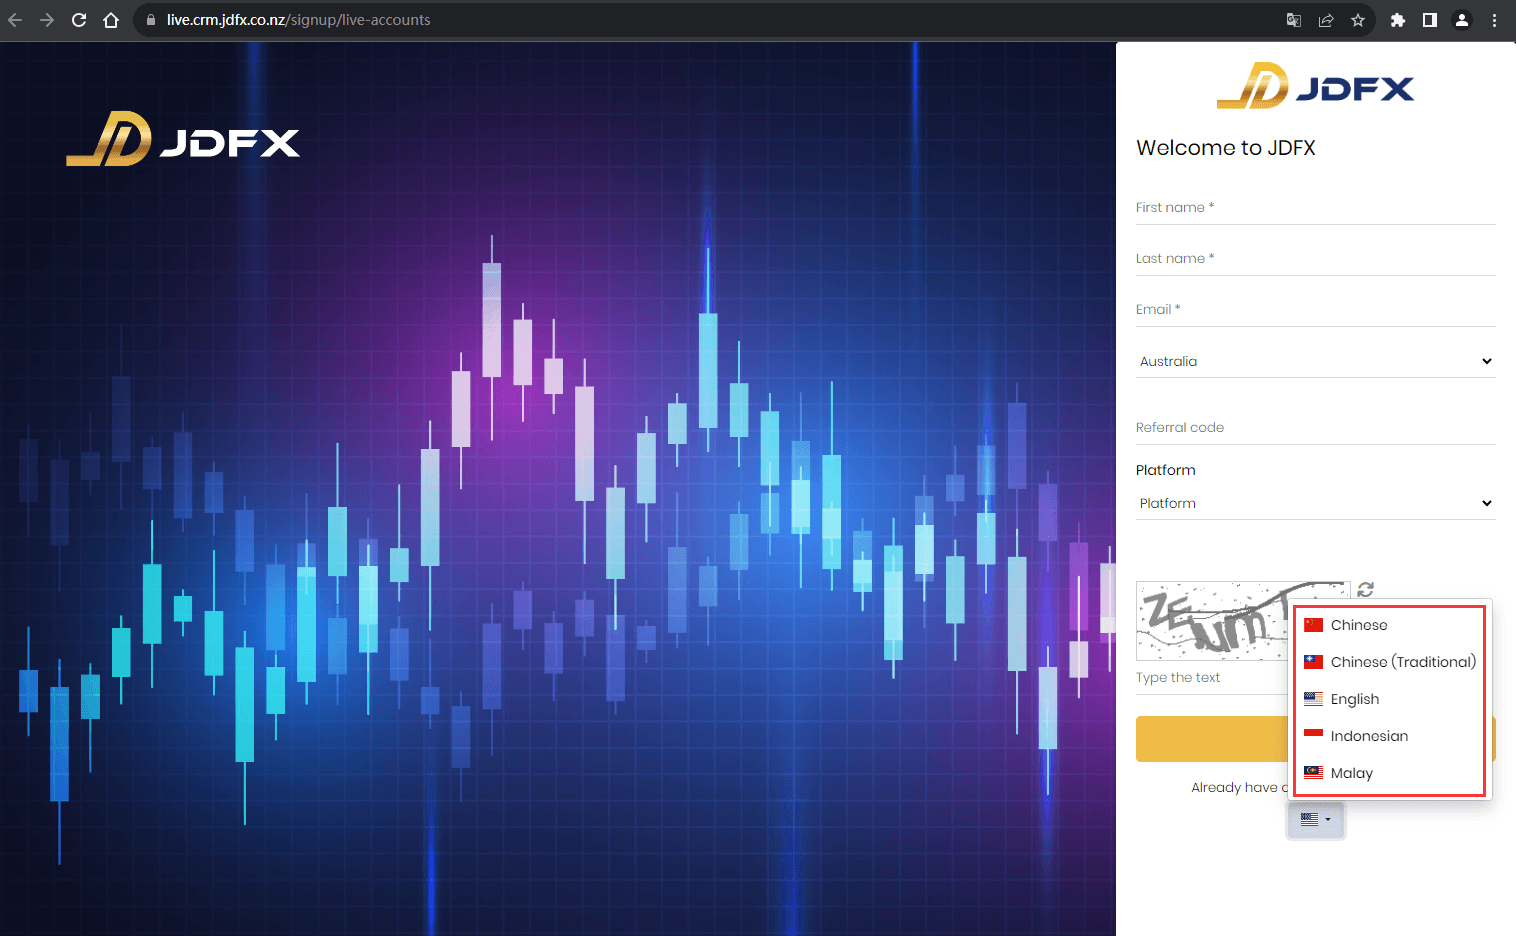Screen dimensions: 1516x936
Task: Click JDFX logo above the form
Action: (1315, 86)
